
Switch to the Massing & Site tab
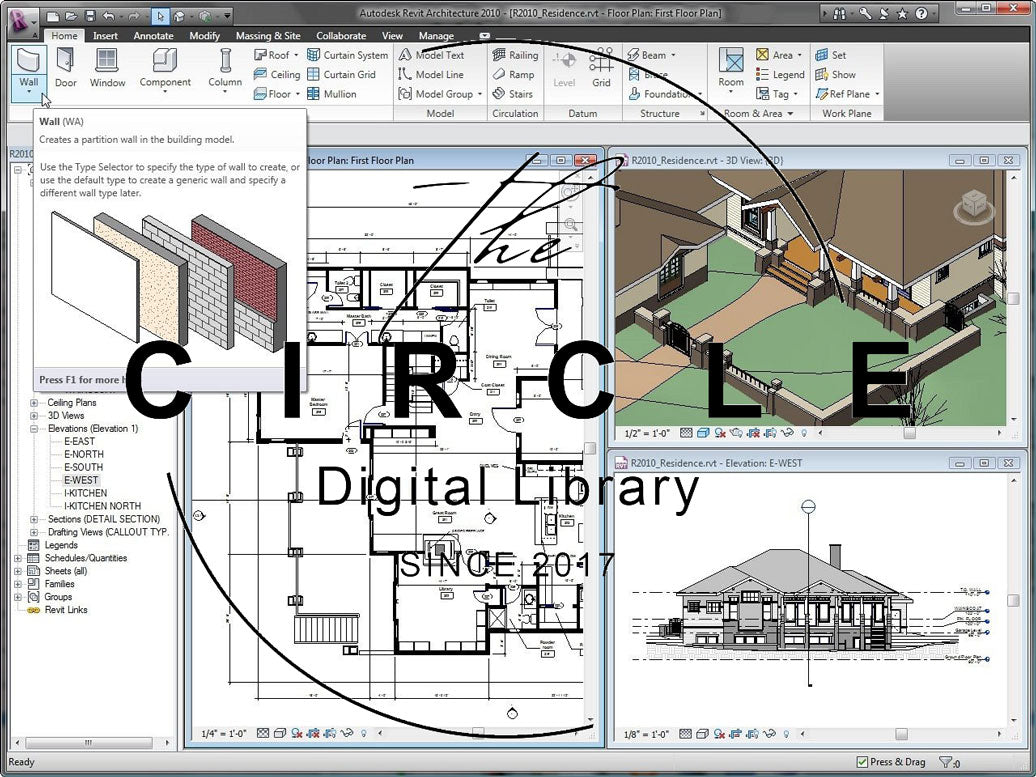267,36
